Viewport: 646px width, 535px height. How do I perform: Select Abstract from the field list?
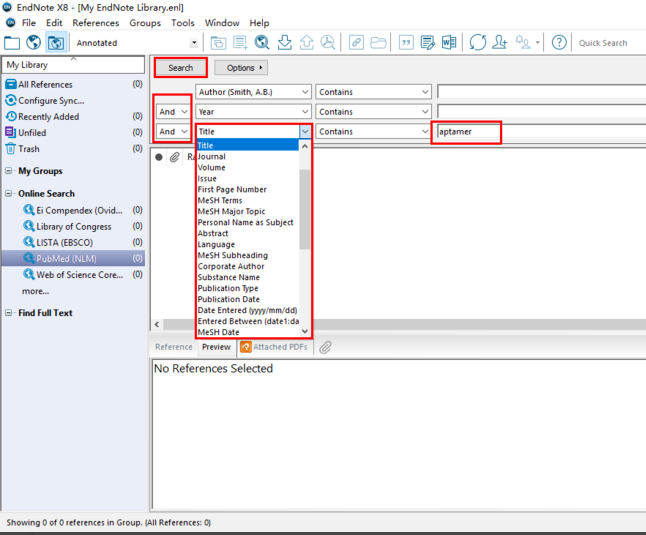(213, 233)
